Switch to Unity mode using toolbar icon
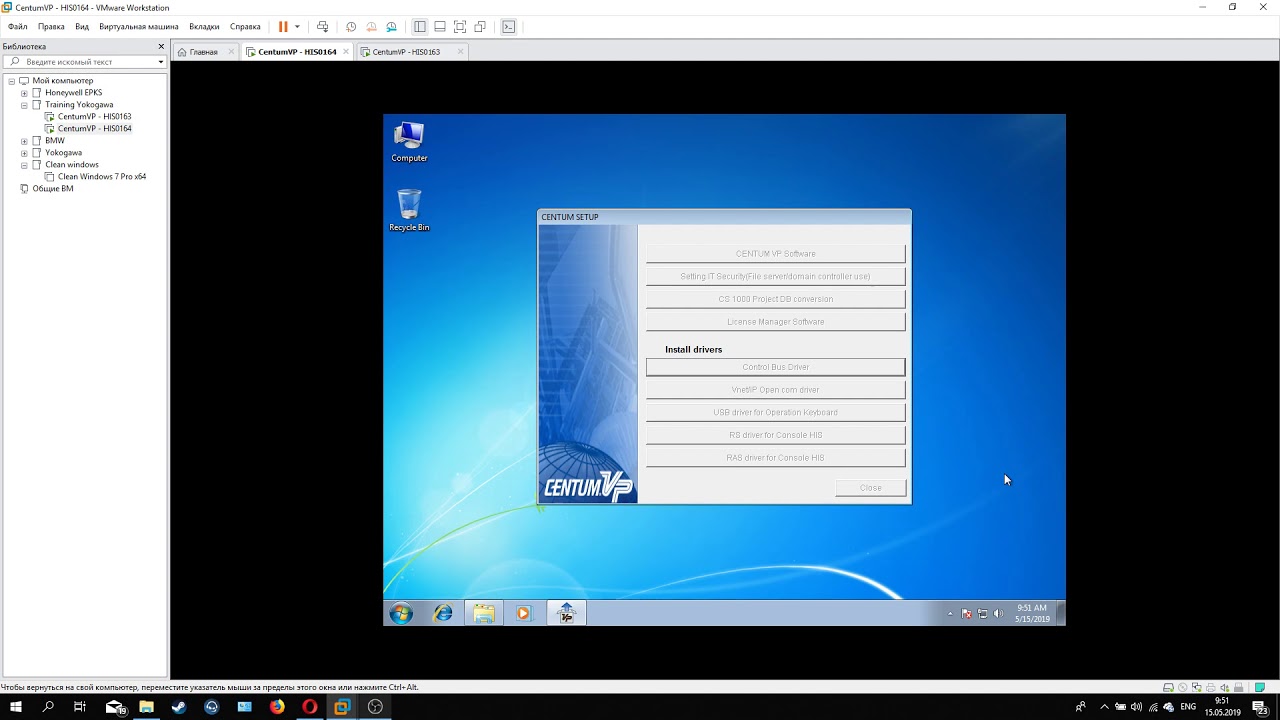1280x720 pixels. [x=480, y=27]
